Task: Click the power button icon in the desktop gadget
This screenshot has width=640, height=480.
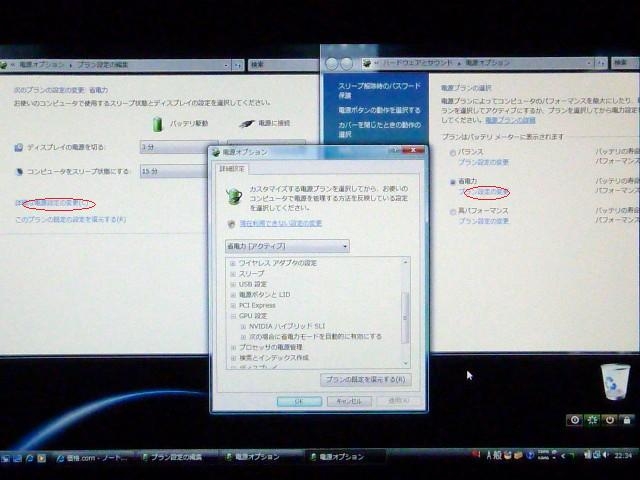Action: [609, 420]
